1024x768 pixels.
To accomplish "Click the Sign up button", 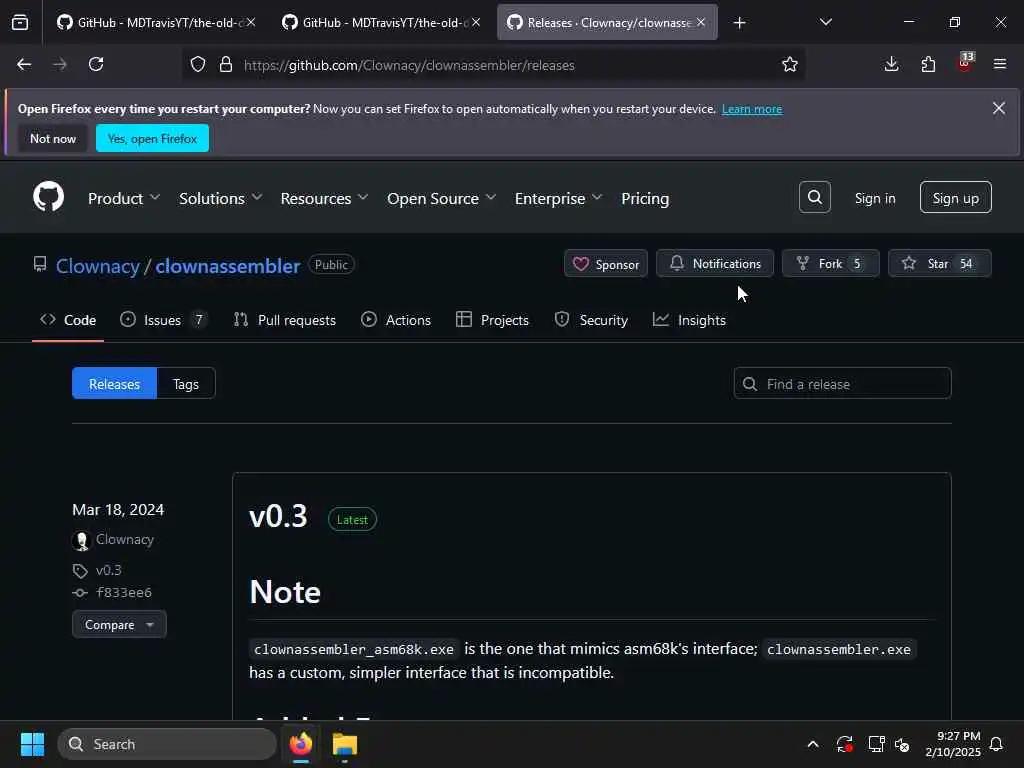I will tap(955, 198).
